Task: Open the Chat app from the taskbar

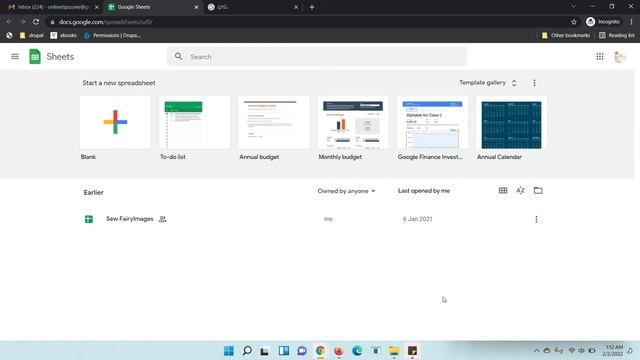Action: [x=302, y=351]
